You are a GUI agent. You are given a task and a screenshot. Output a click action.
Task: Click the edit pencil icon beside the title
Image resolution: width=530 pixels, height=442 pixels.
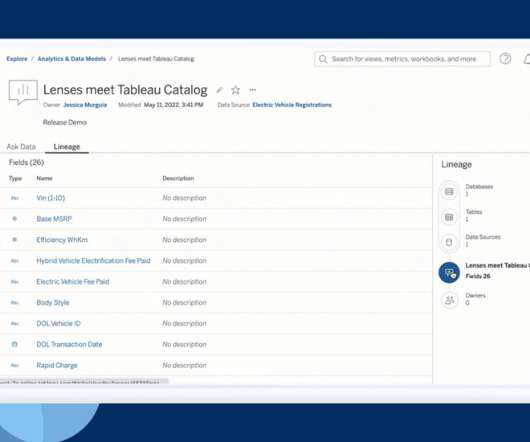219,90
